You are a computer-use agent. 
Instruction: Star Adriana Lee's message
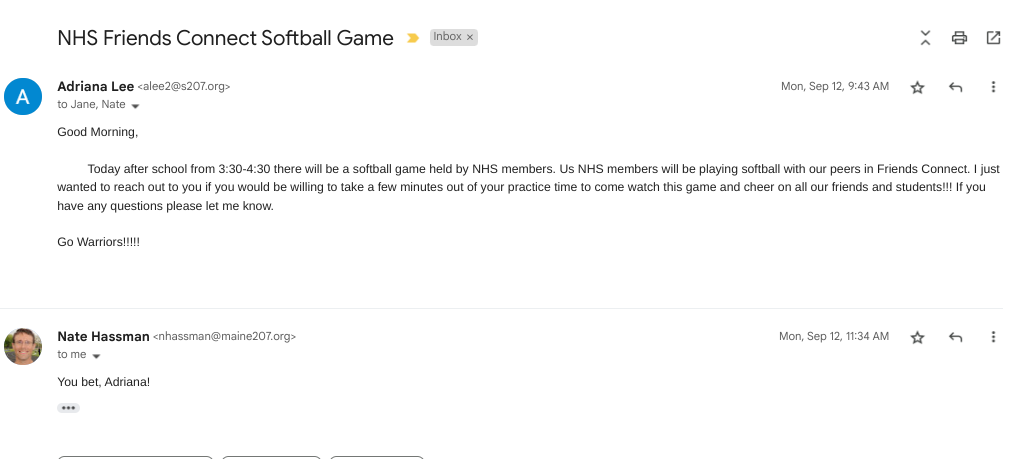point(917,87)
